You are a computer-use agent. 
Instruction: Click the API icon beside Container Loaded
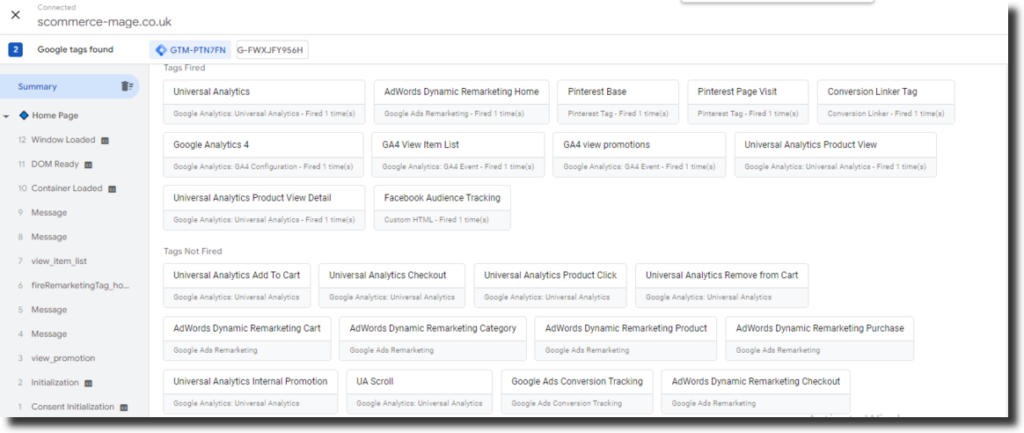pyautogui.click(x=112, y=189)
